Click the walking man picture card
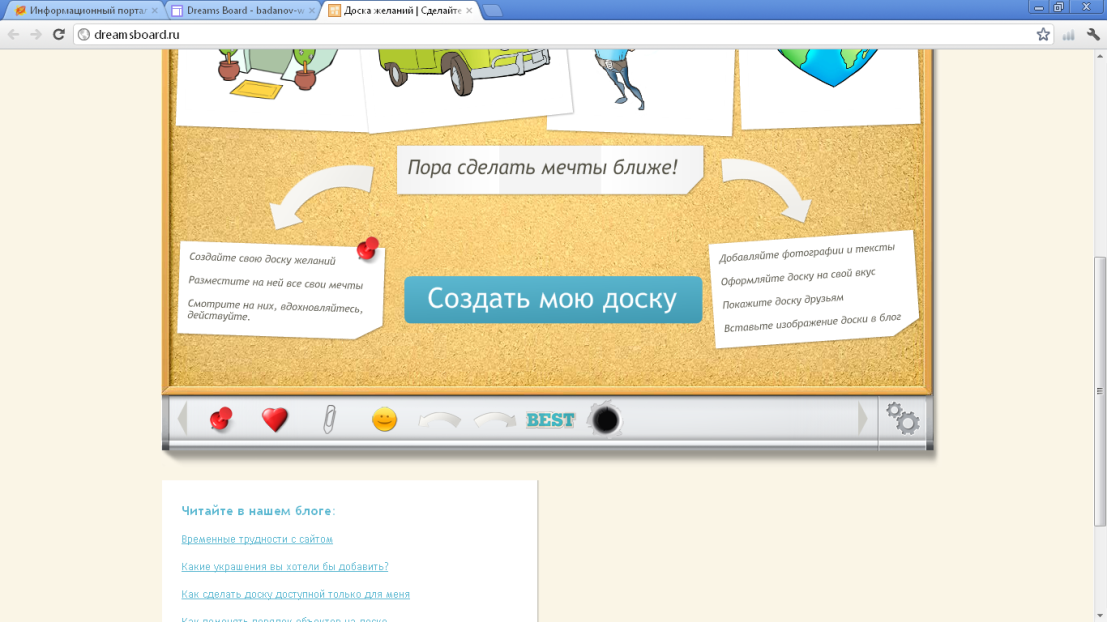Image resolution: width=1107 pixels, height=622 pixels. [x=641, y=91]
